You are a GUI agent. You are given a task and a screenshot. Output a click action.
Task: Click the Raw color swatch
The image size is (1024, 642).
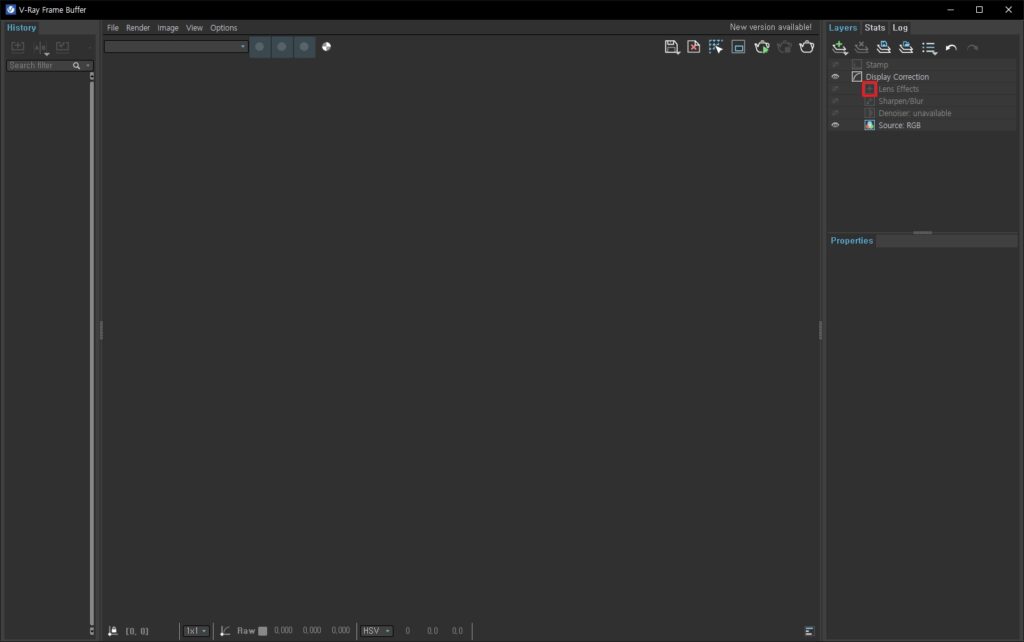tap(263, 631)
